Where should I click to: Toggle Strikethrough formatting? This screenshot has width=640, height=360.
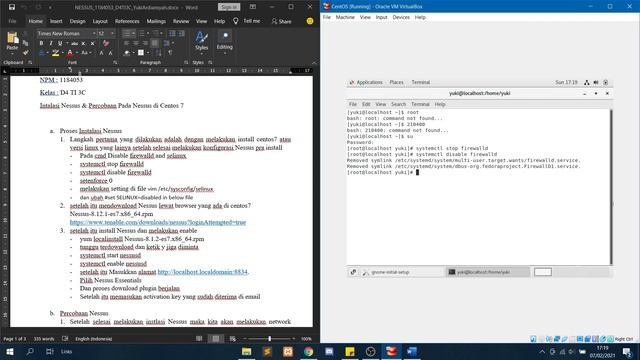[74, 43]
